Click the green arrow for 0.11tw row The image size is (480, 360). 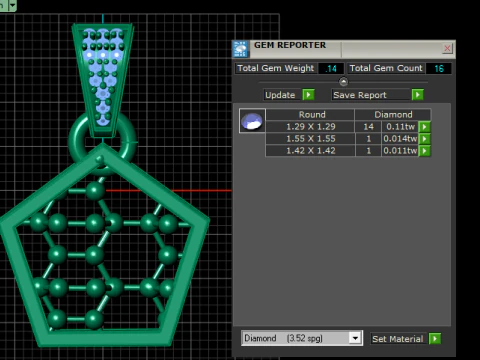point(424,127)
